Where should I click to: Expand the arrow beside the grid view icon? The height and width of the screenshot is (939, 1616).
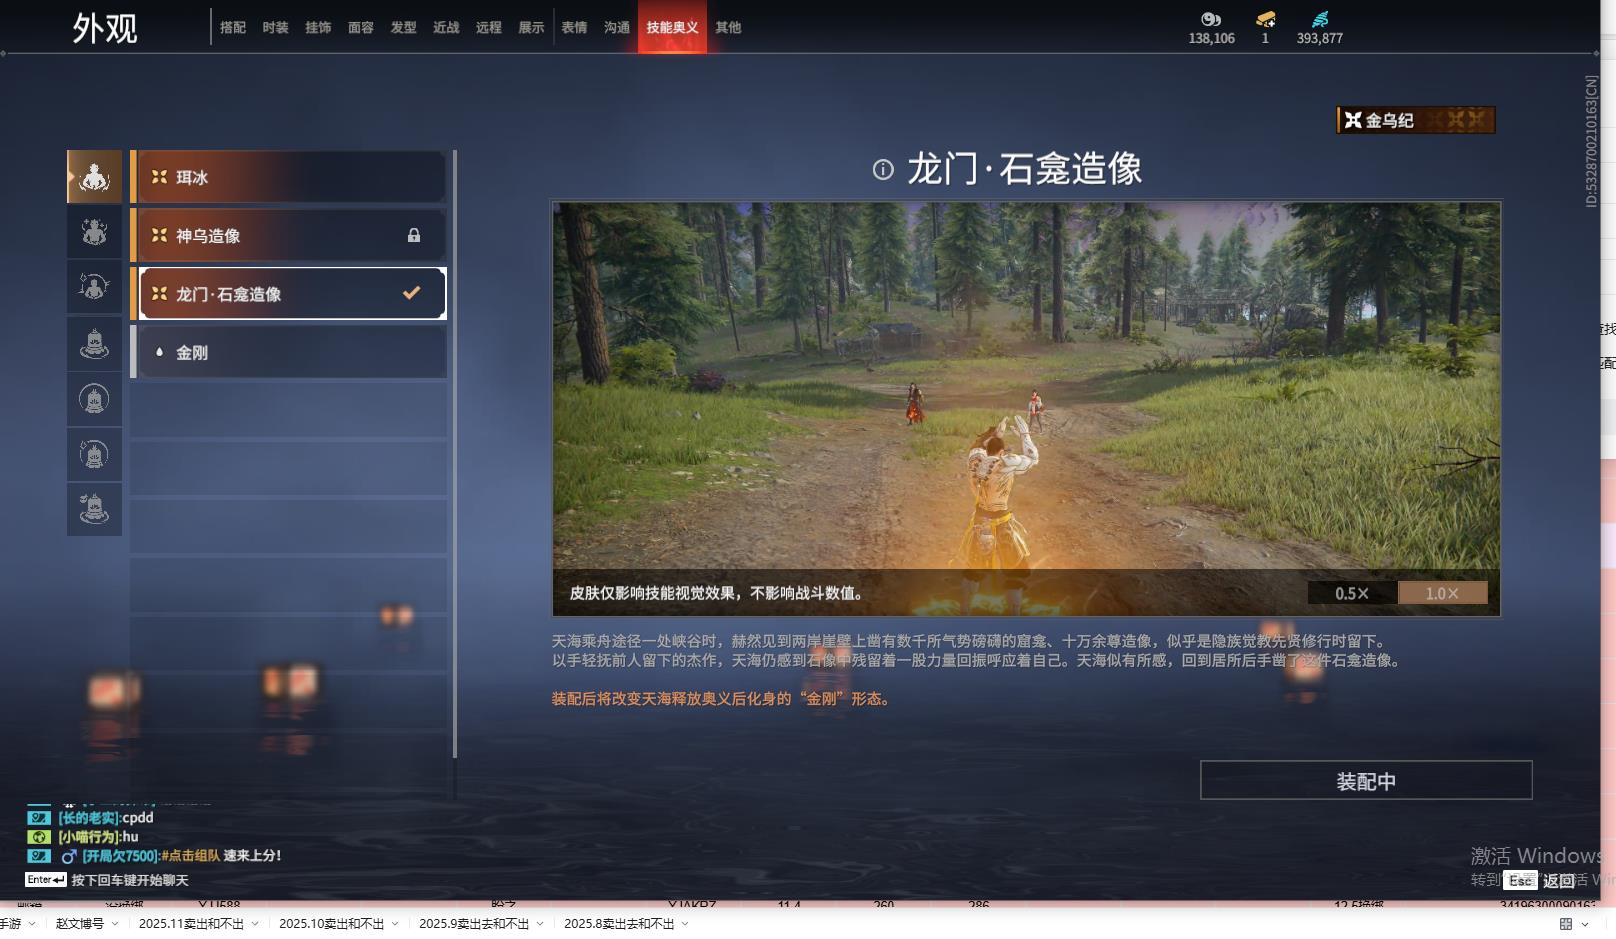pyautogui.click(x=1585, y=924)
